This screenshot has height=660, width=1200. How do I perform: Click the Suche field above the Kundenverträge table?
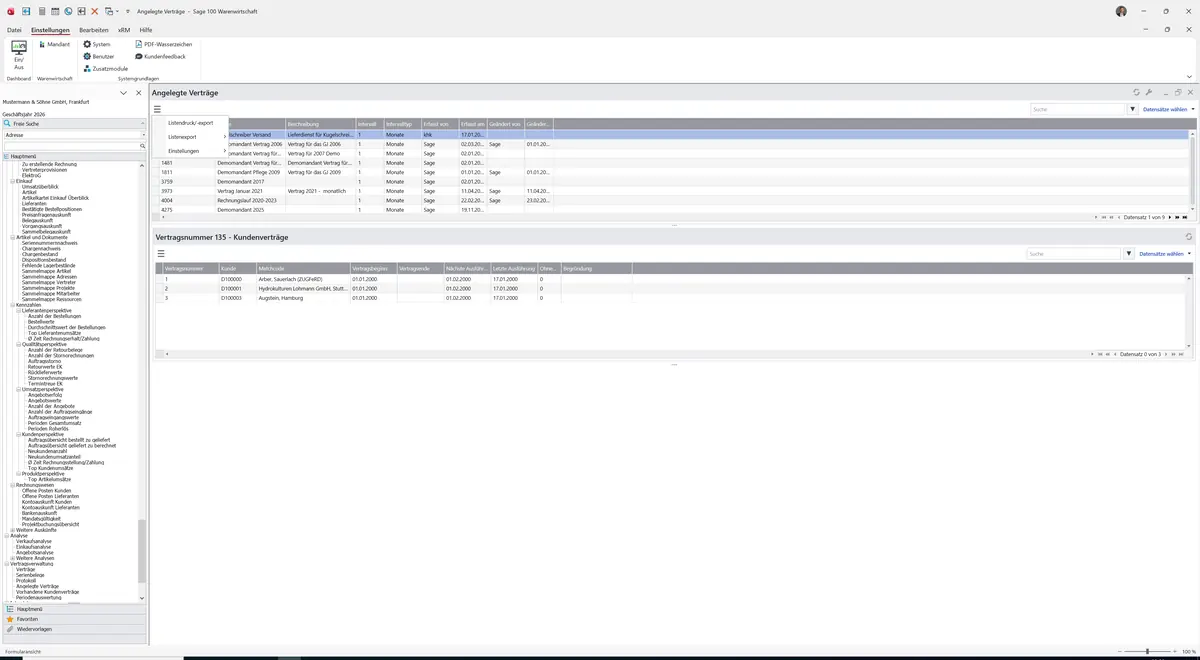pos(1075,254)
